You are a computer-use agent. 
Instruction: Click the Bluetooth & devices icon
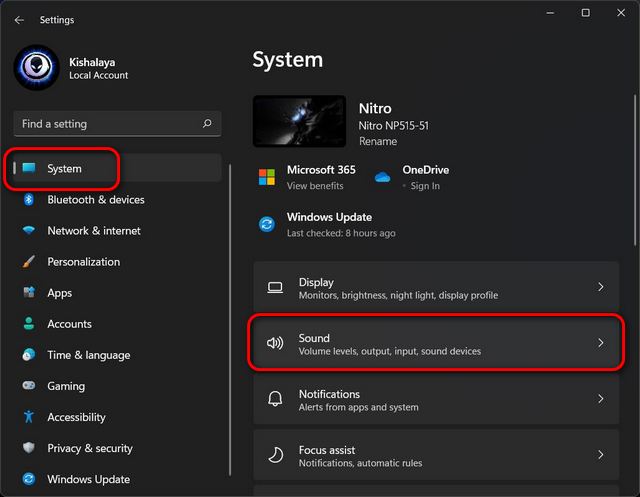[x=29, y=200]
